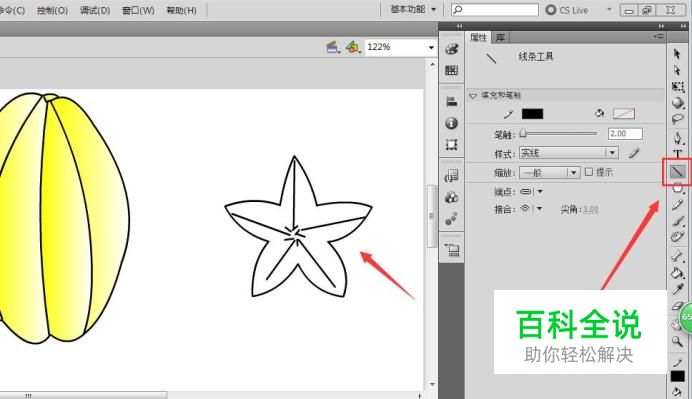Click the fill color none swatch in properties
This screenshot has width=692, height=399.
click(x=624, y=114)
